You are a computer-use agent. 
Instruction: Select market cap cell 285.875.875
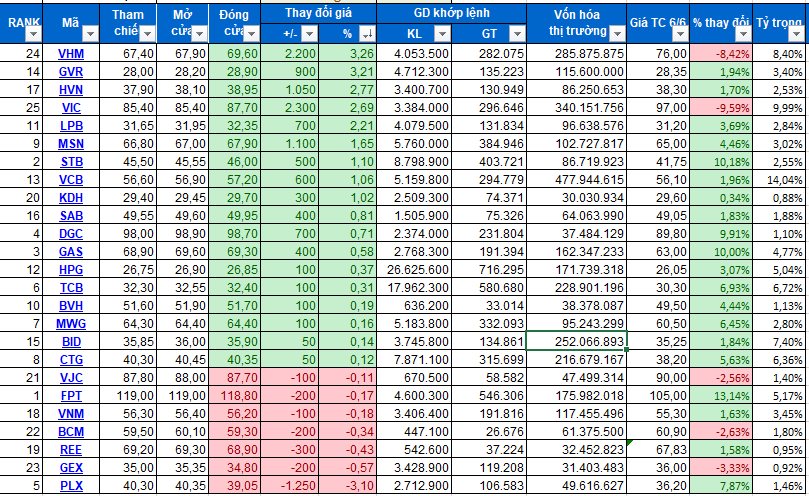pyautogui.click(x=576, y=54)
